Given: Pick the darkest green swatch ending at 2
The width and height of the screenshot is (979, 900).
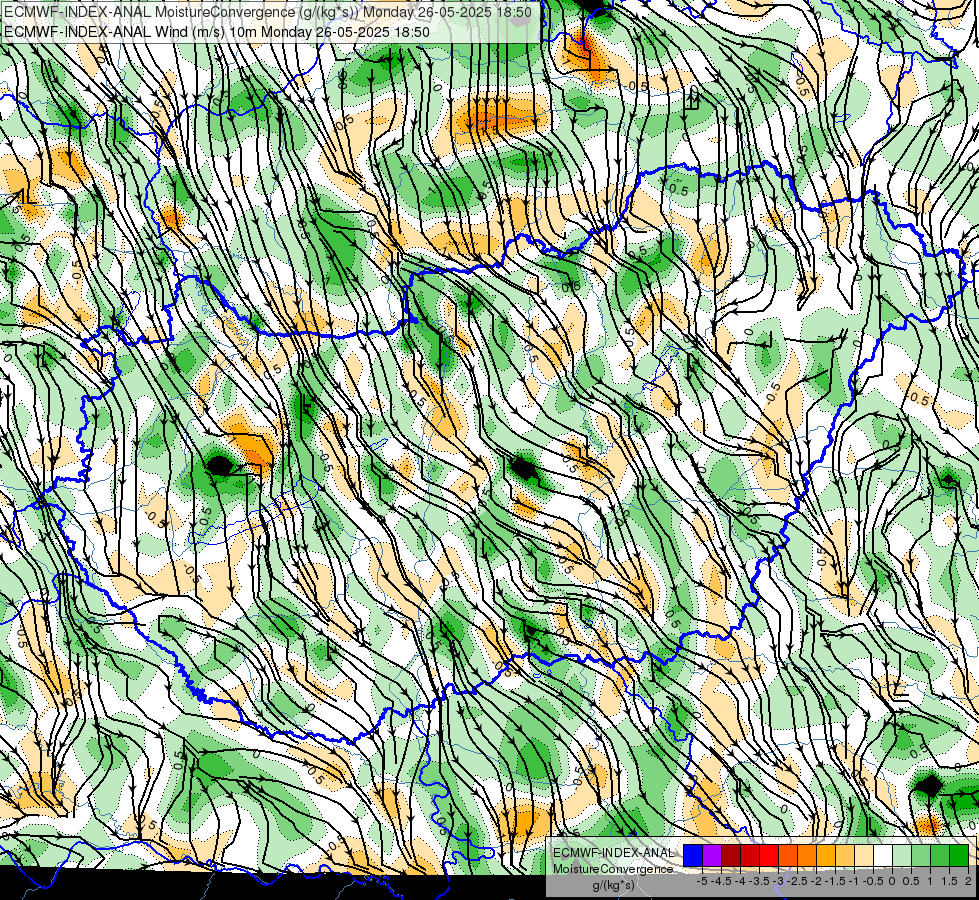Looking at the screenshot, I should pos(959,856).
